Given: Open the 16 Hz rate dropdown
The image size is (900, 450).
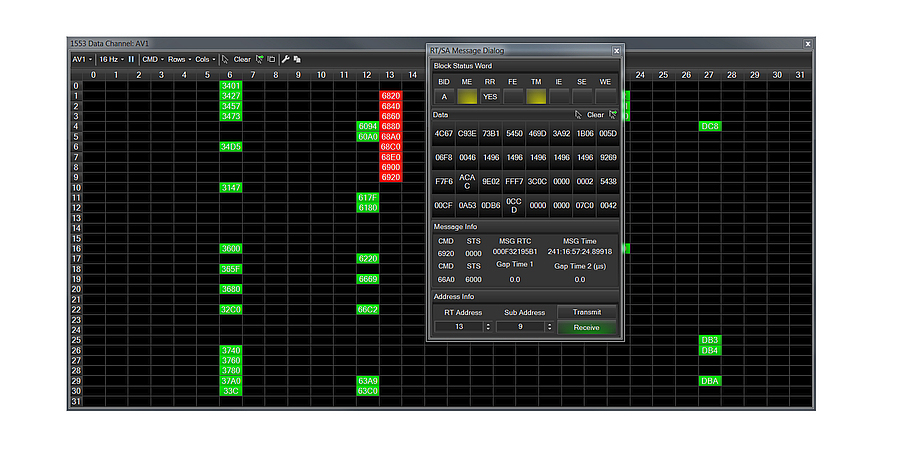Looking at the screenshot, I should (111, 59).
